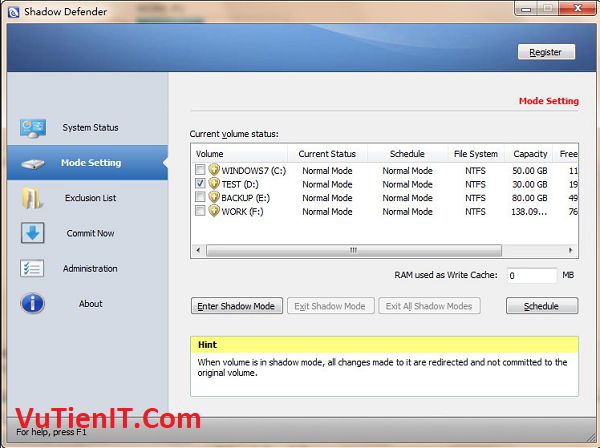Click the Free column header
The width and height of the screenshot is (600, 448).
coord(566,154)
